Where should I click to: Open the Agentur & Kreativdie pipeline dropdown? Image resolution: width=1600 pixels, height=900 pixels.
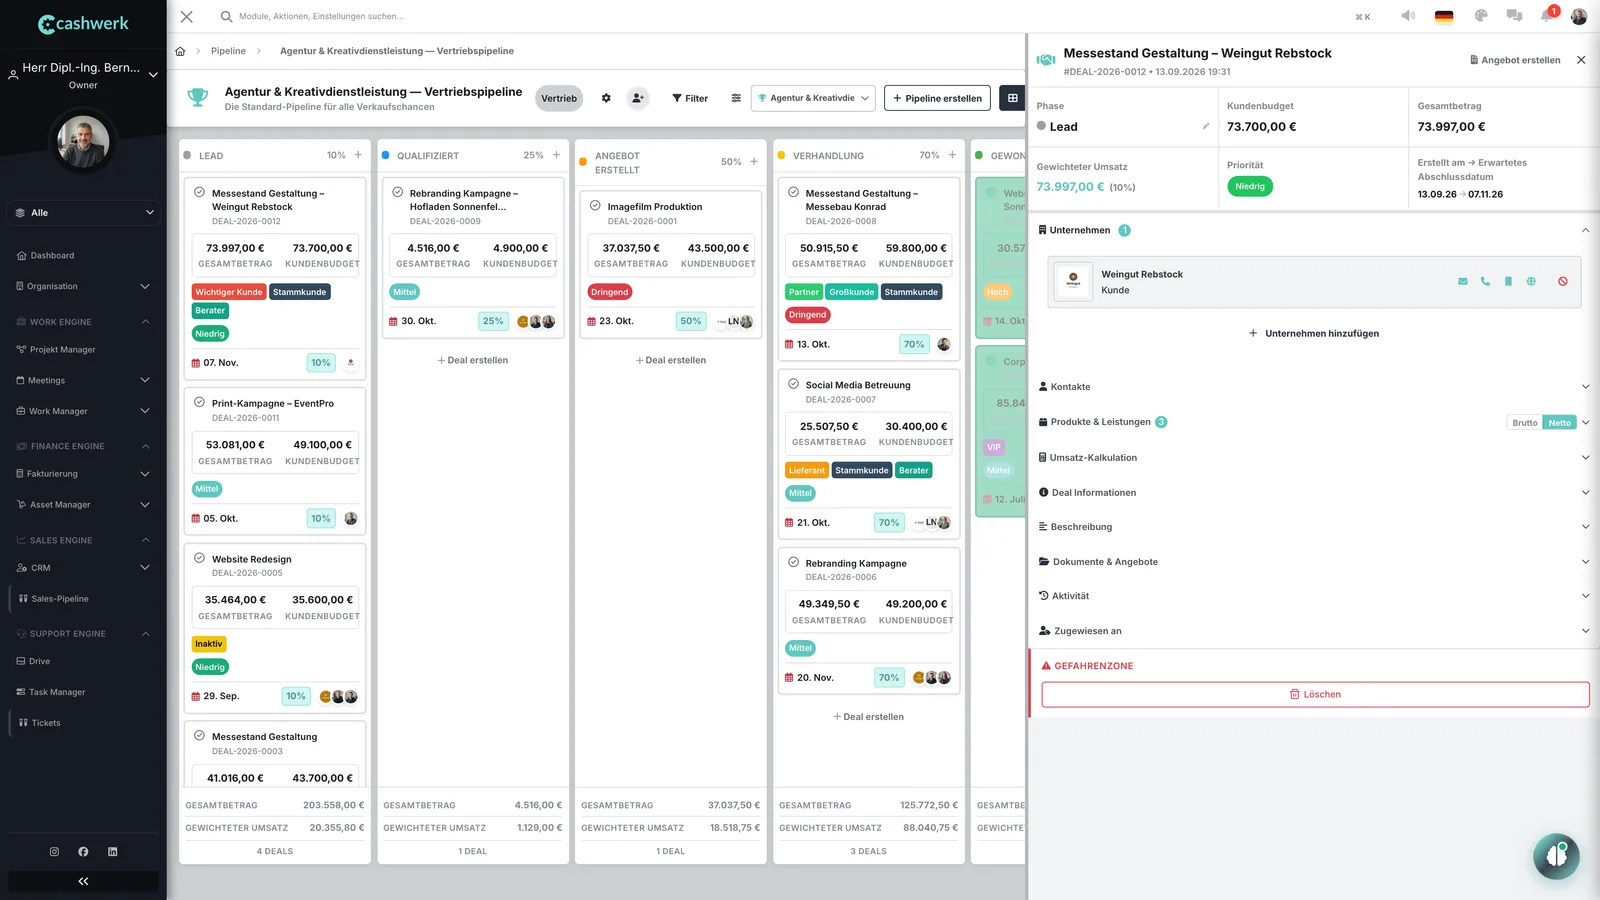[813, 98]
